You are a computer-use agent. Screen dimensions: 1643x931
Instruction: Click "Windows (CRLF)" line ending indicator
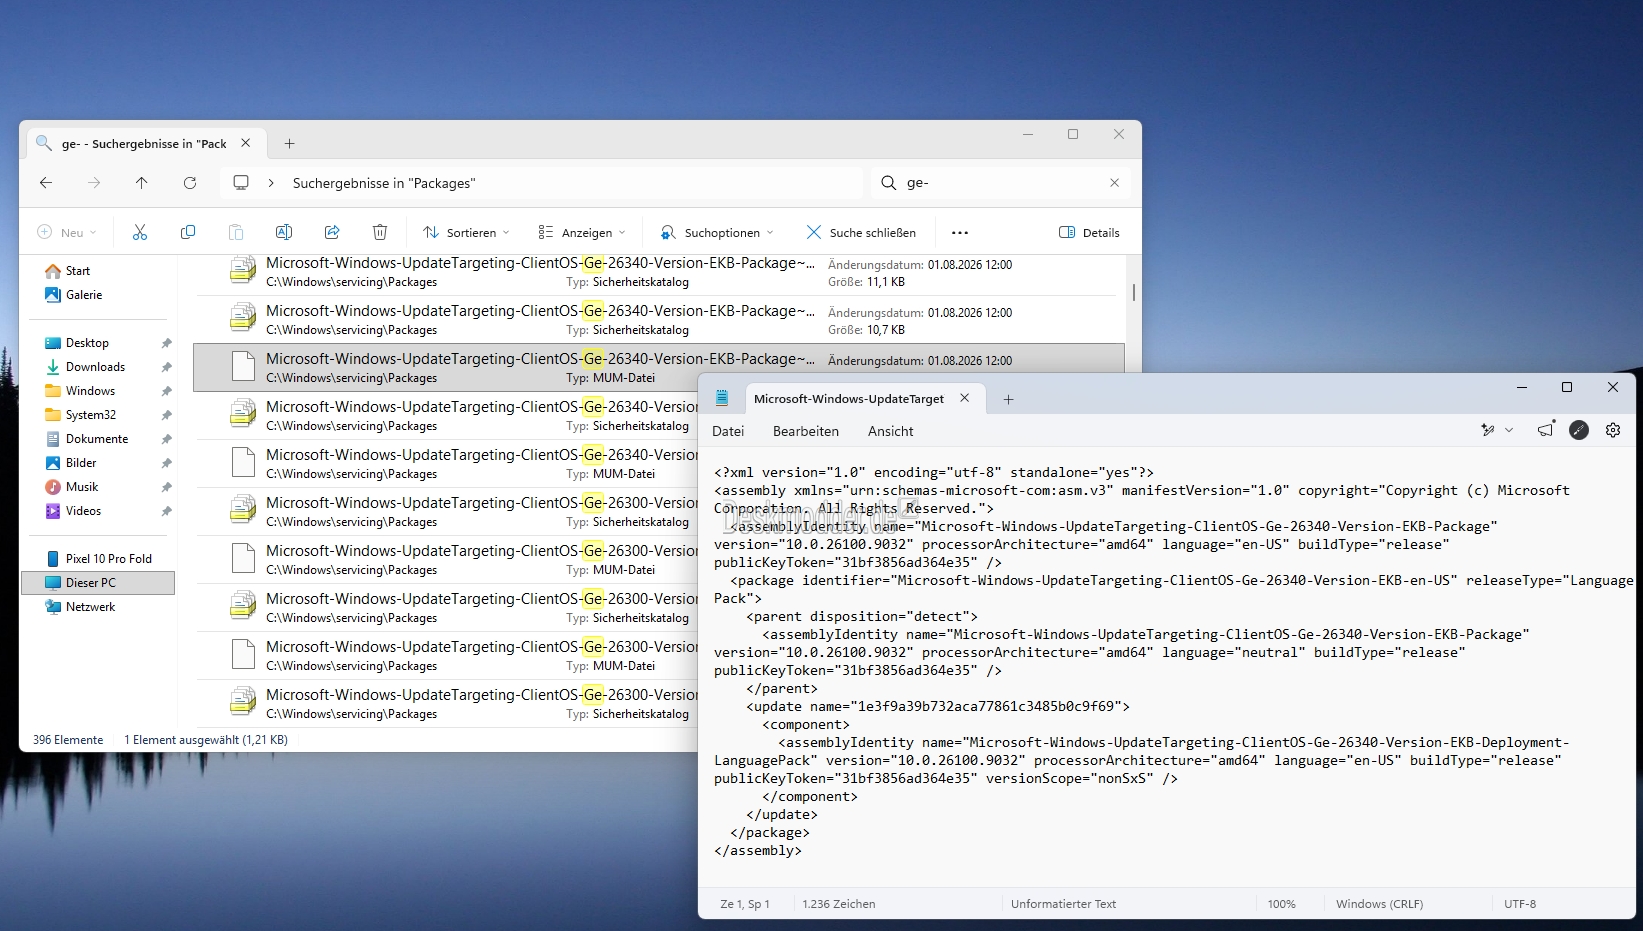[x=1379, y=904]
